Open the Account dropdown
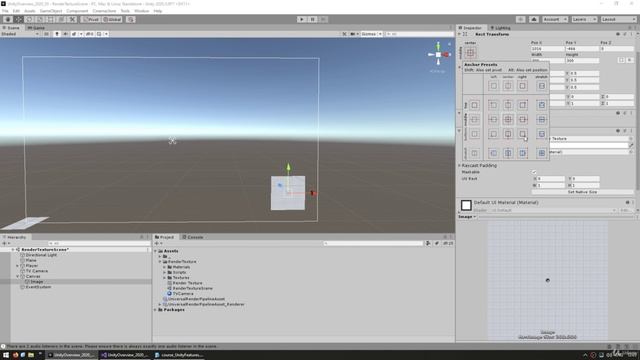The width and height of the screenshot is (640, 360). coord(554,19)
